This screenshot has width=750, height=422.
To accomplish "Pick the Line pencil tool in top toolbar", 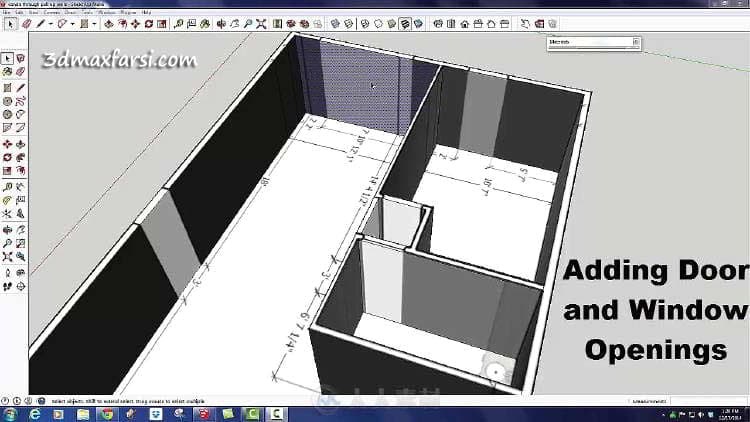I will (x=41, y=23).
